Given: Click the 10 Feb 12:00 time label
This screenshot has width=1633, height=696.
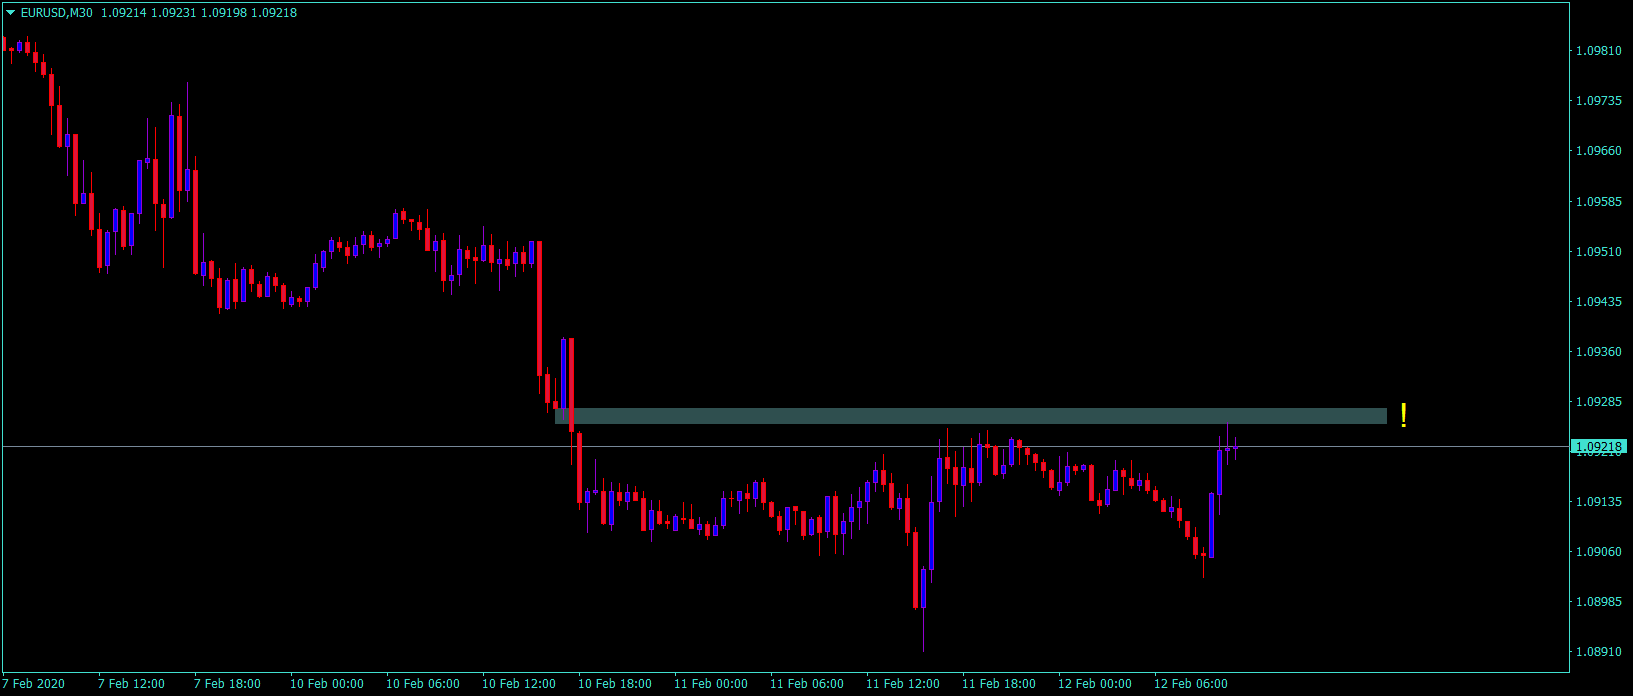Looking at the screenshot, I should point(519,684).
